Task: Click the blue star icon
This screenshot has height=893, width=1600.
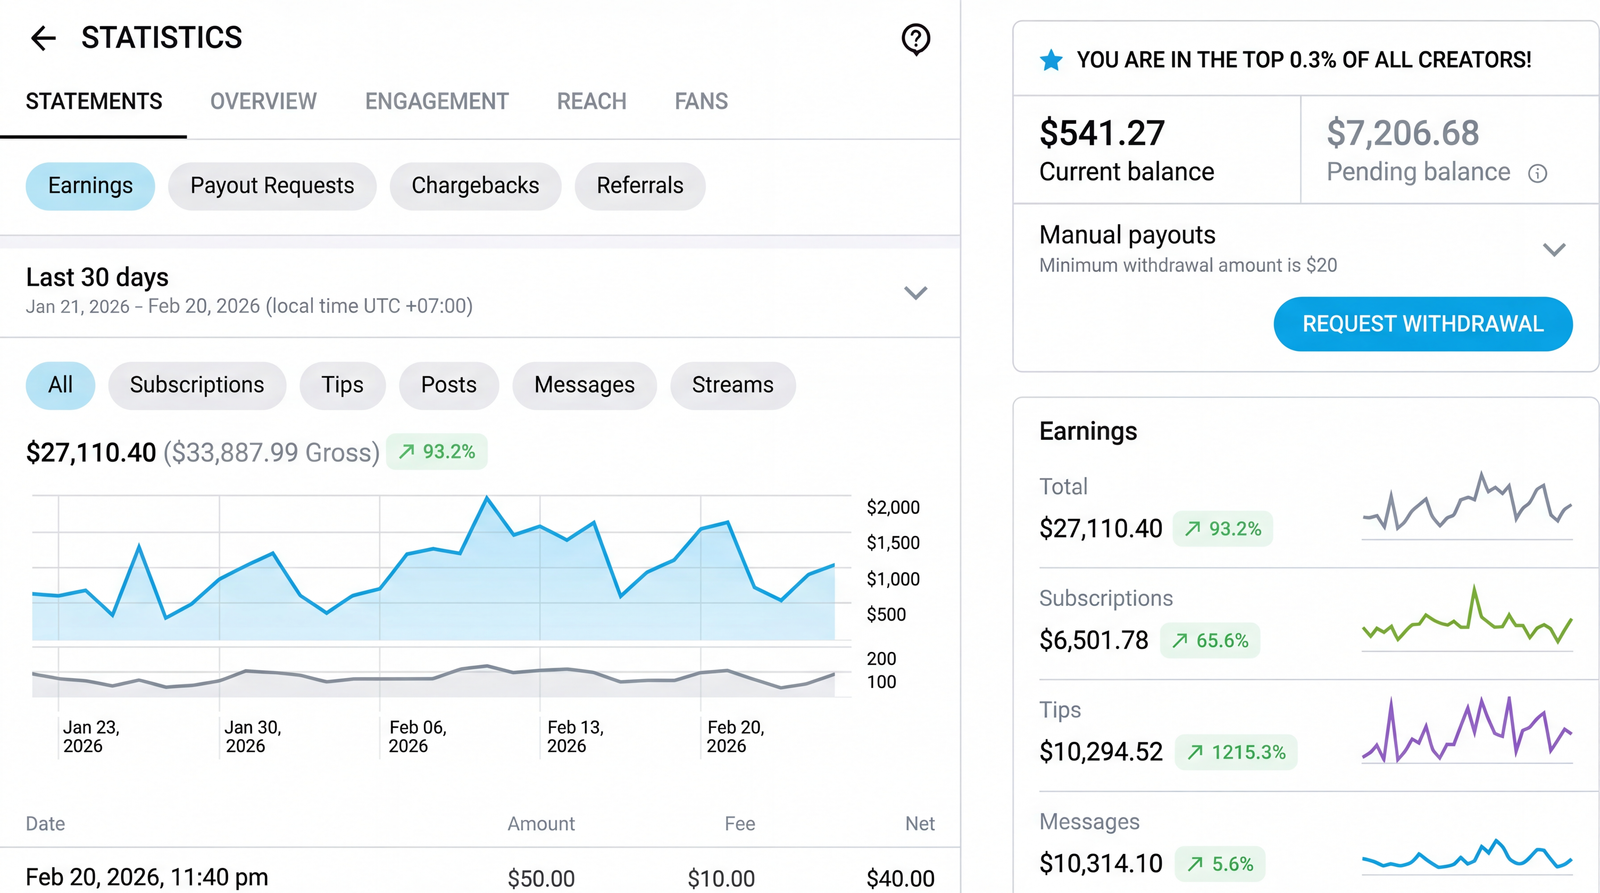Action: 1051,61
